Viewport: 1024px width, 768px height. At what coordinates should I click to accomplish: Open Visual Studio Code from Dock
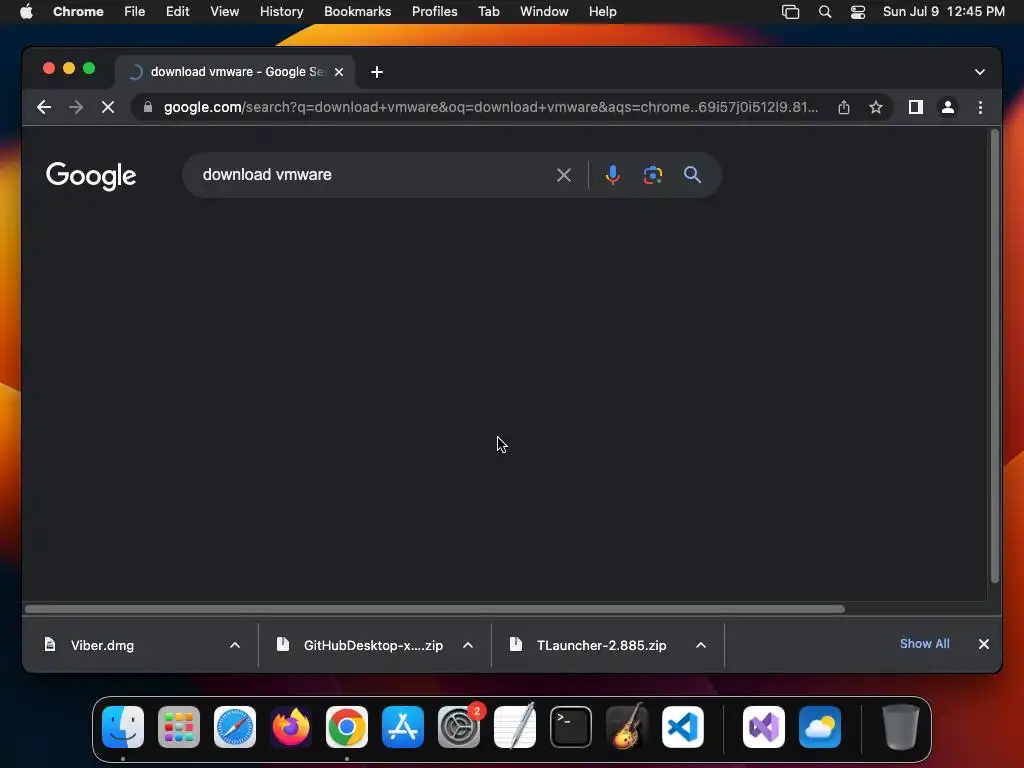click(x=682, y=727)
